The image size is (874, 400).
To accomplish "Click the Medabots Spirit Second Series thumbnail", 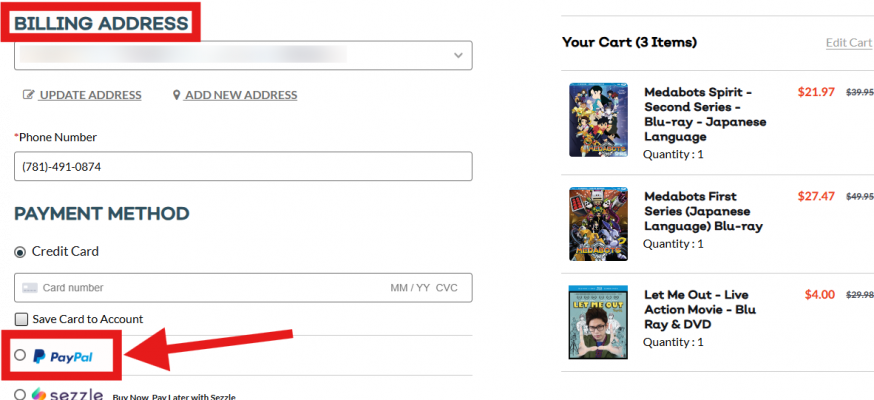I will coord(598,120).
